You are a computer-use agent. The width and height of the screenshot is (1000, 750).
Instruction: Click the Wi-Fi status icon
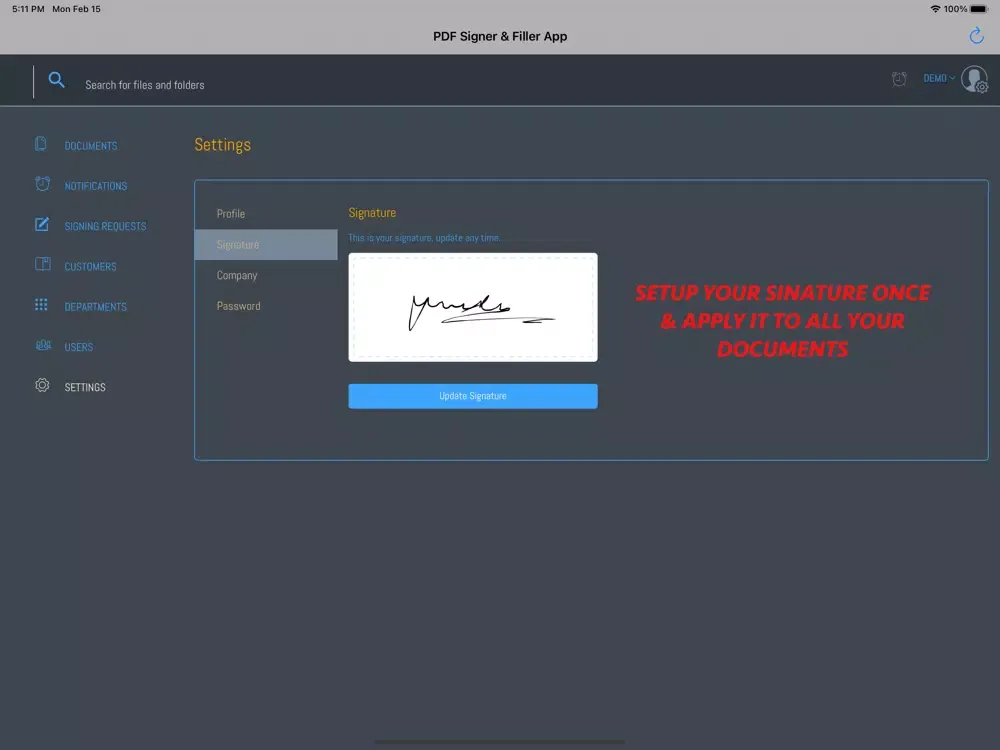pos(935,9)
